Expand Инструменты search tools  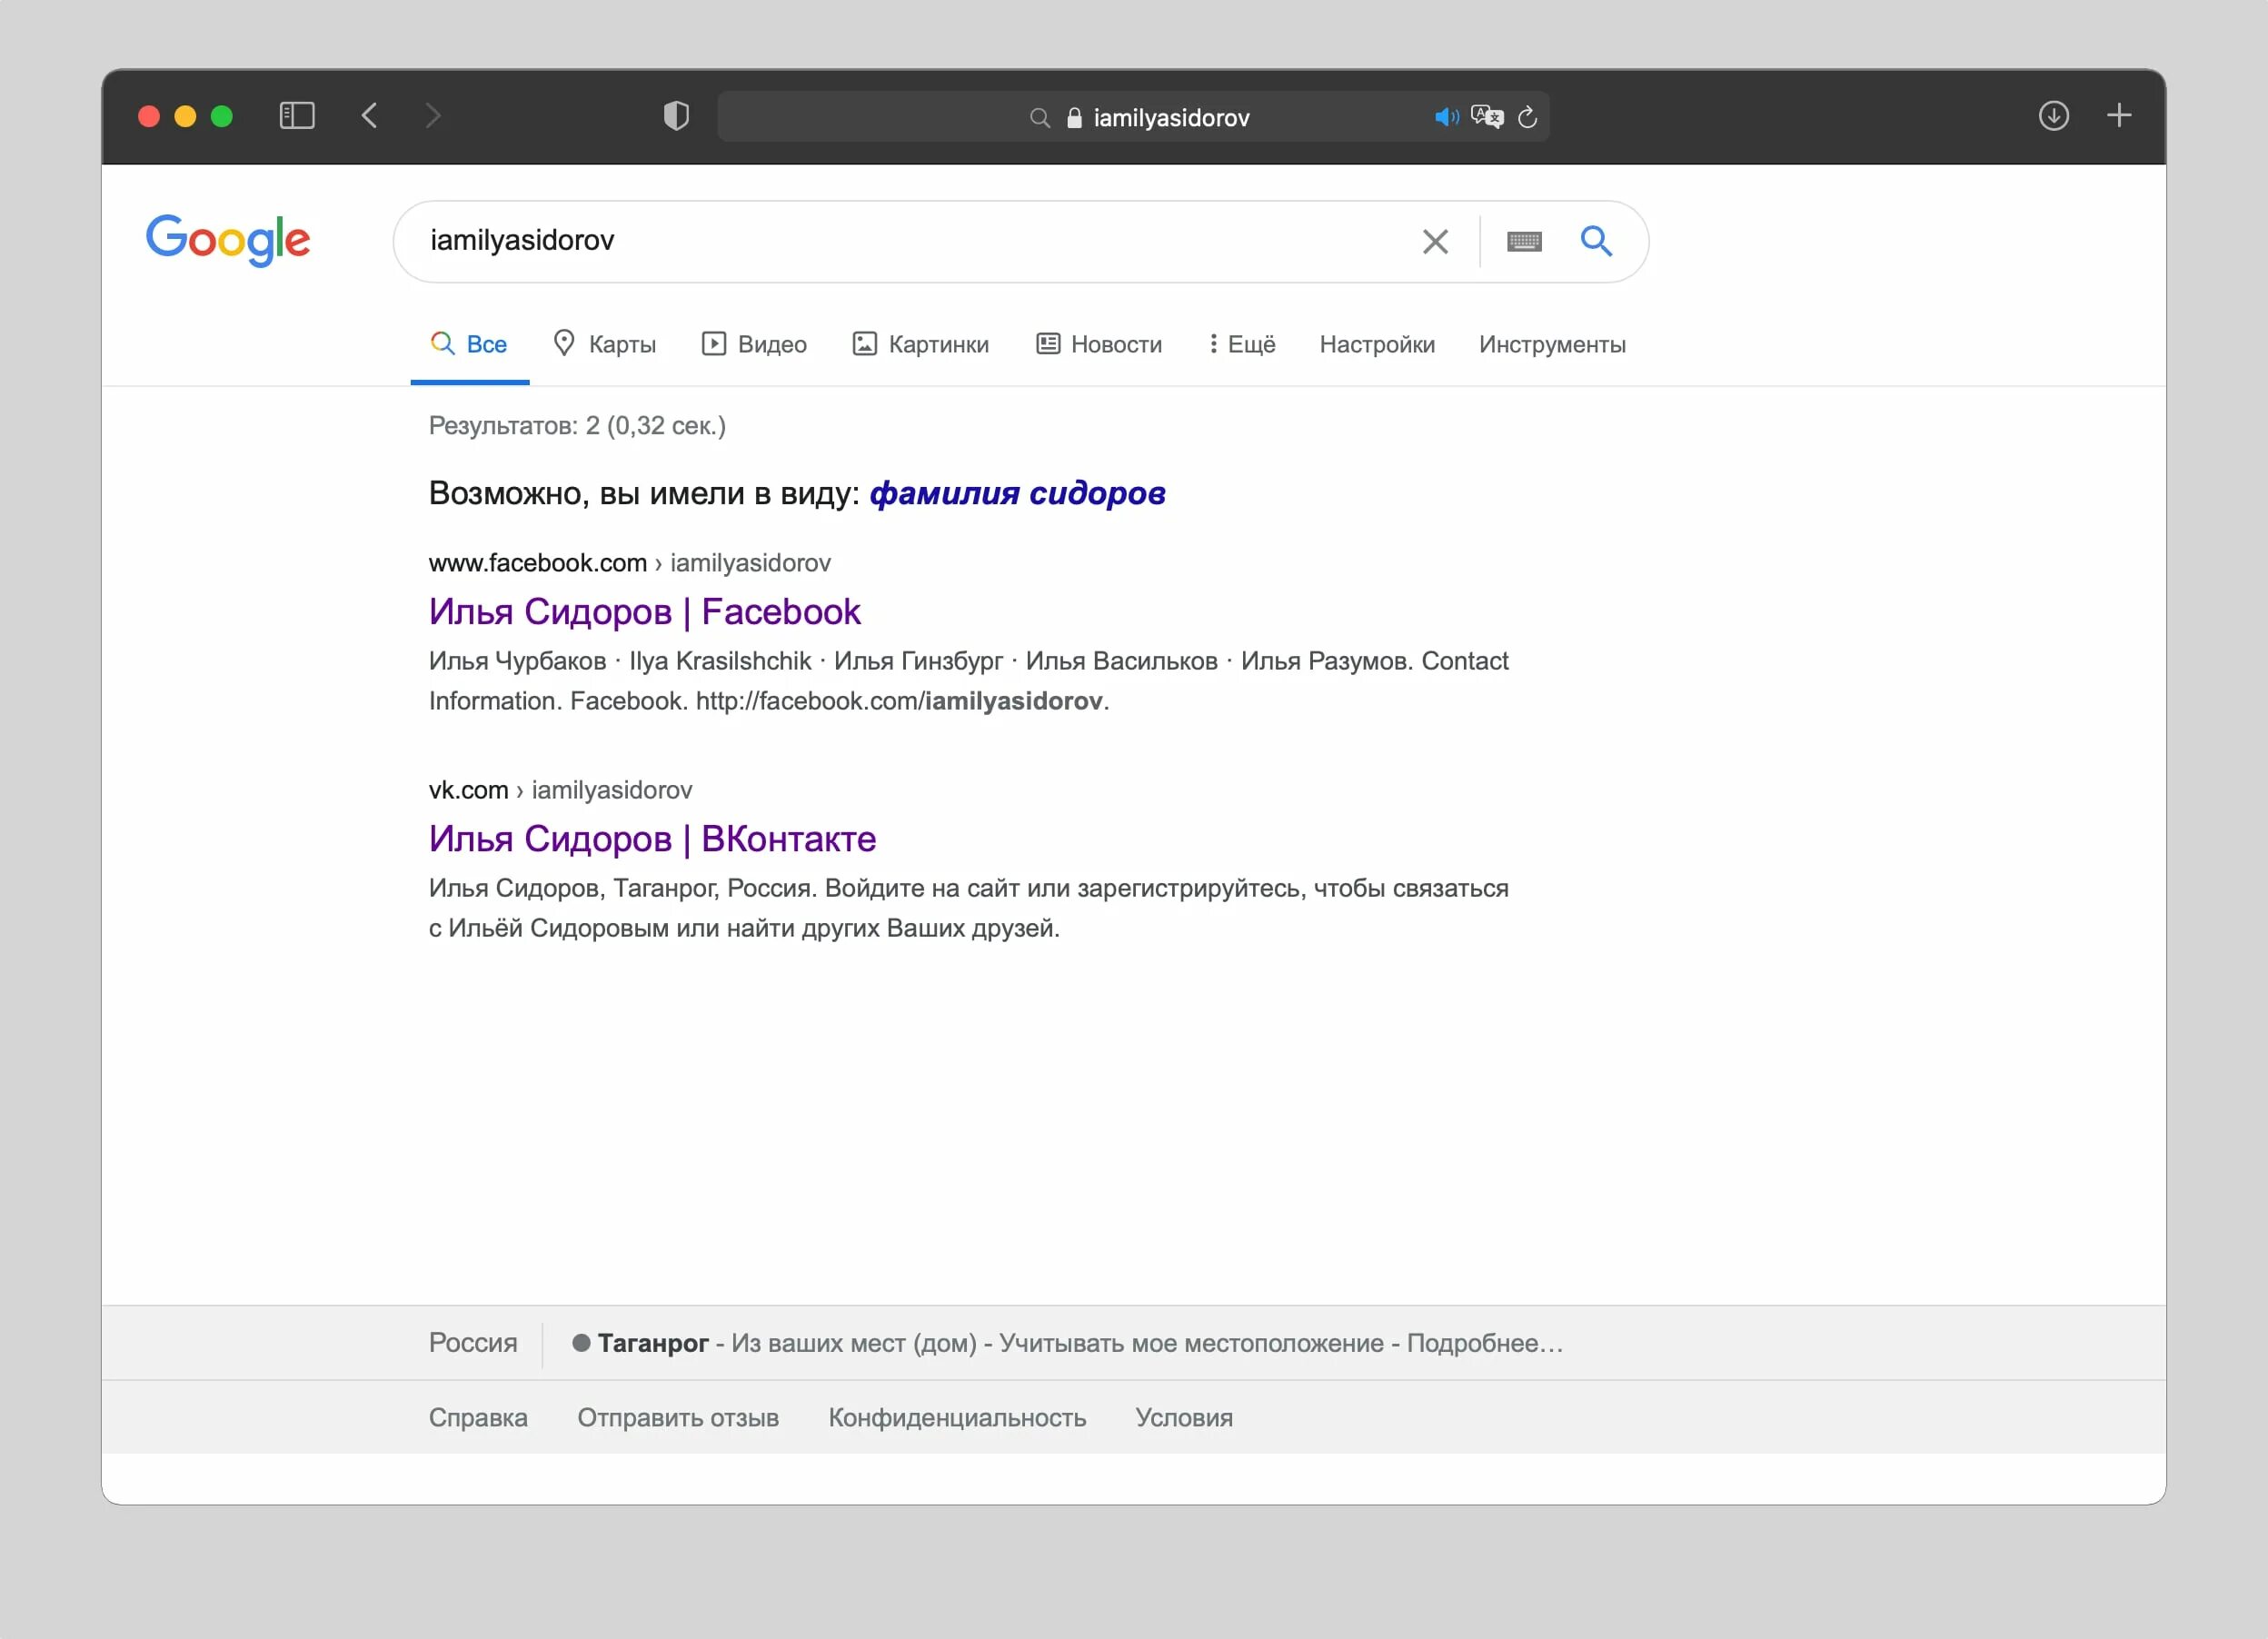pyautogui.click(x=1551, y=344)
